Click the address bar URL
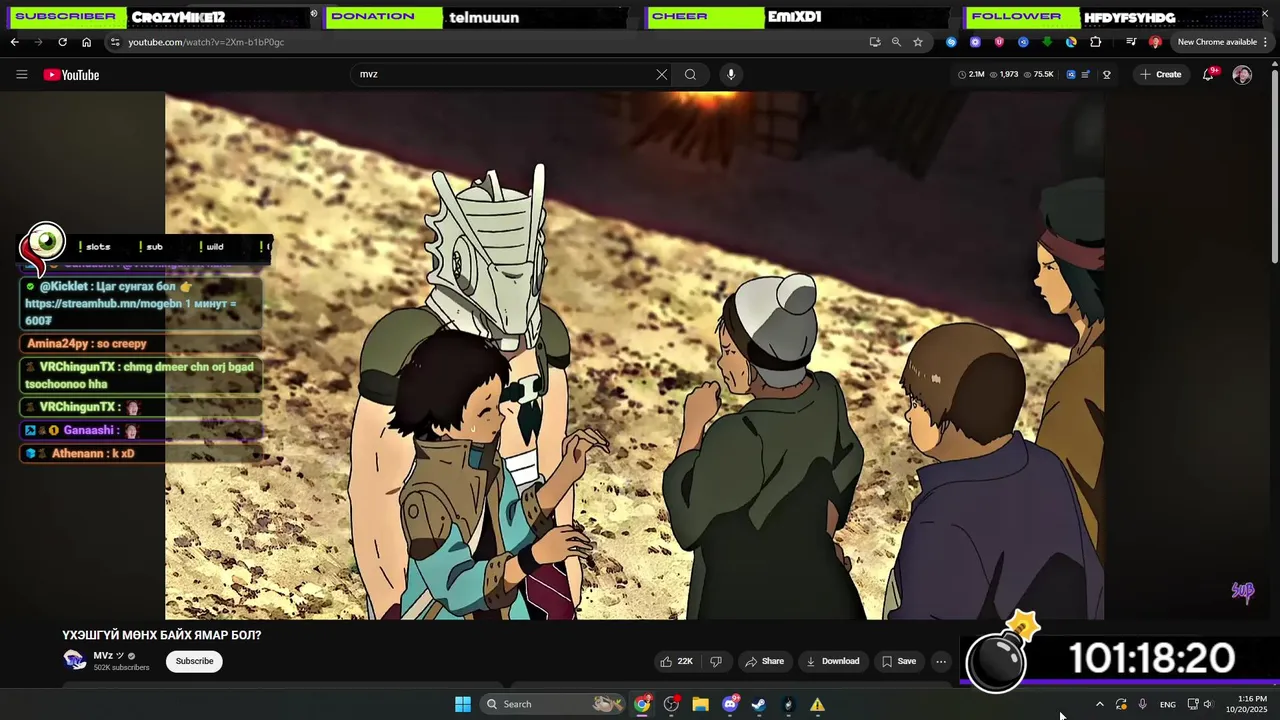Image resolution: width=1280 pixels, height=720 pixels. [x=206, y=42]
